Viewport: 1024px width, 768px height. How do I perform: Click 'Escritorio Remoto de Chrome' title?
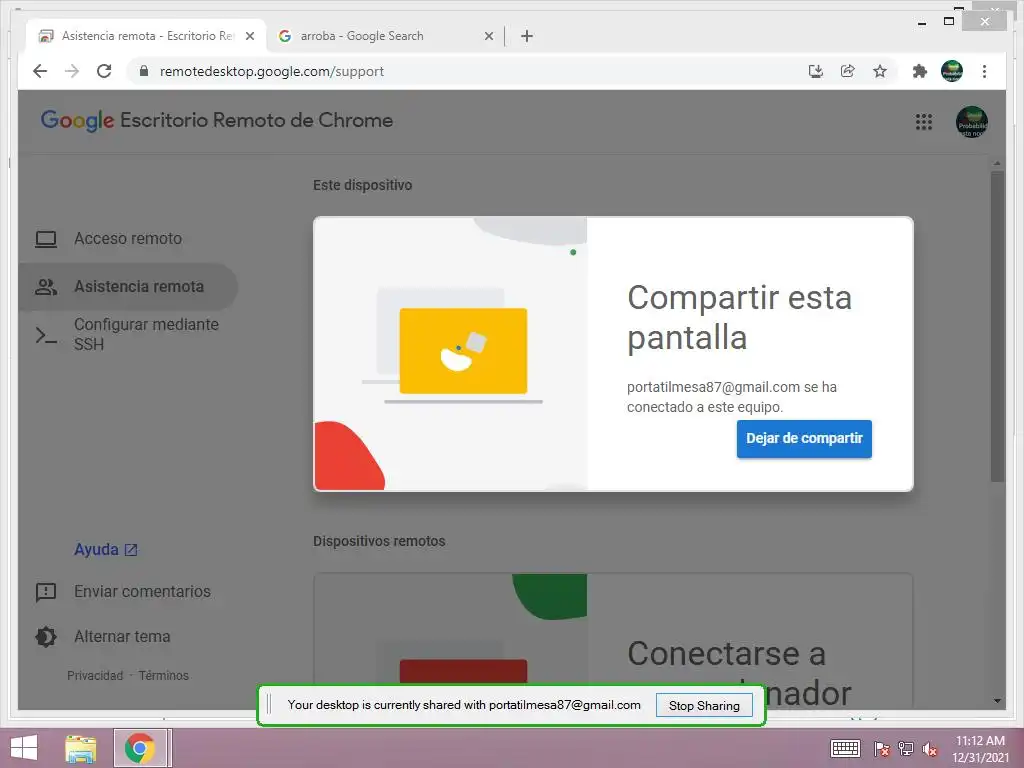click(257, 120)
